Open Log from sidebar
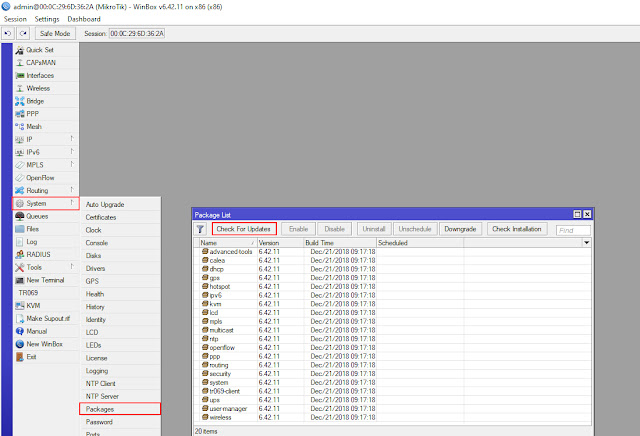Viewport: 640px width, 436px height. 46,242
